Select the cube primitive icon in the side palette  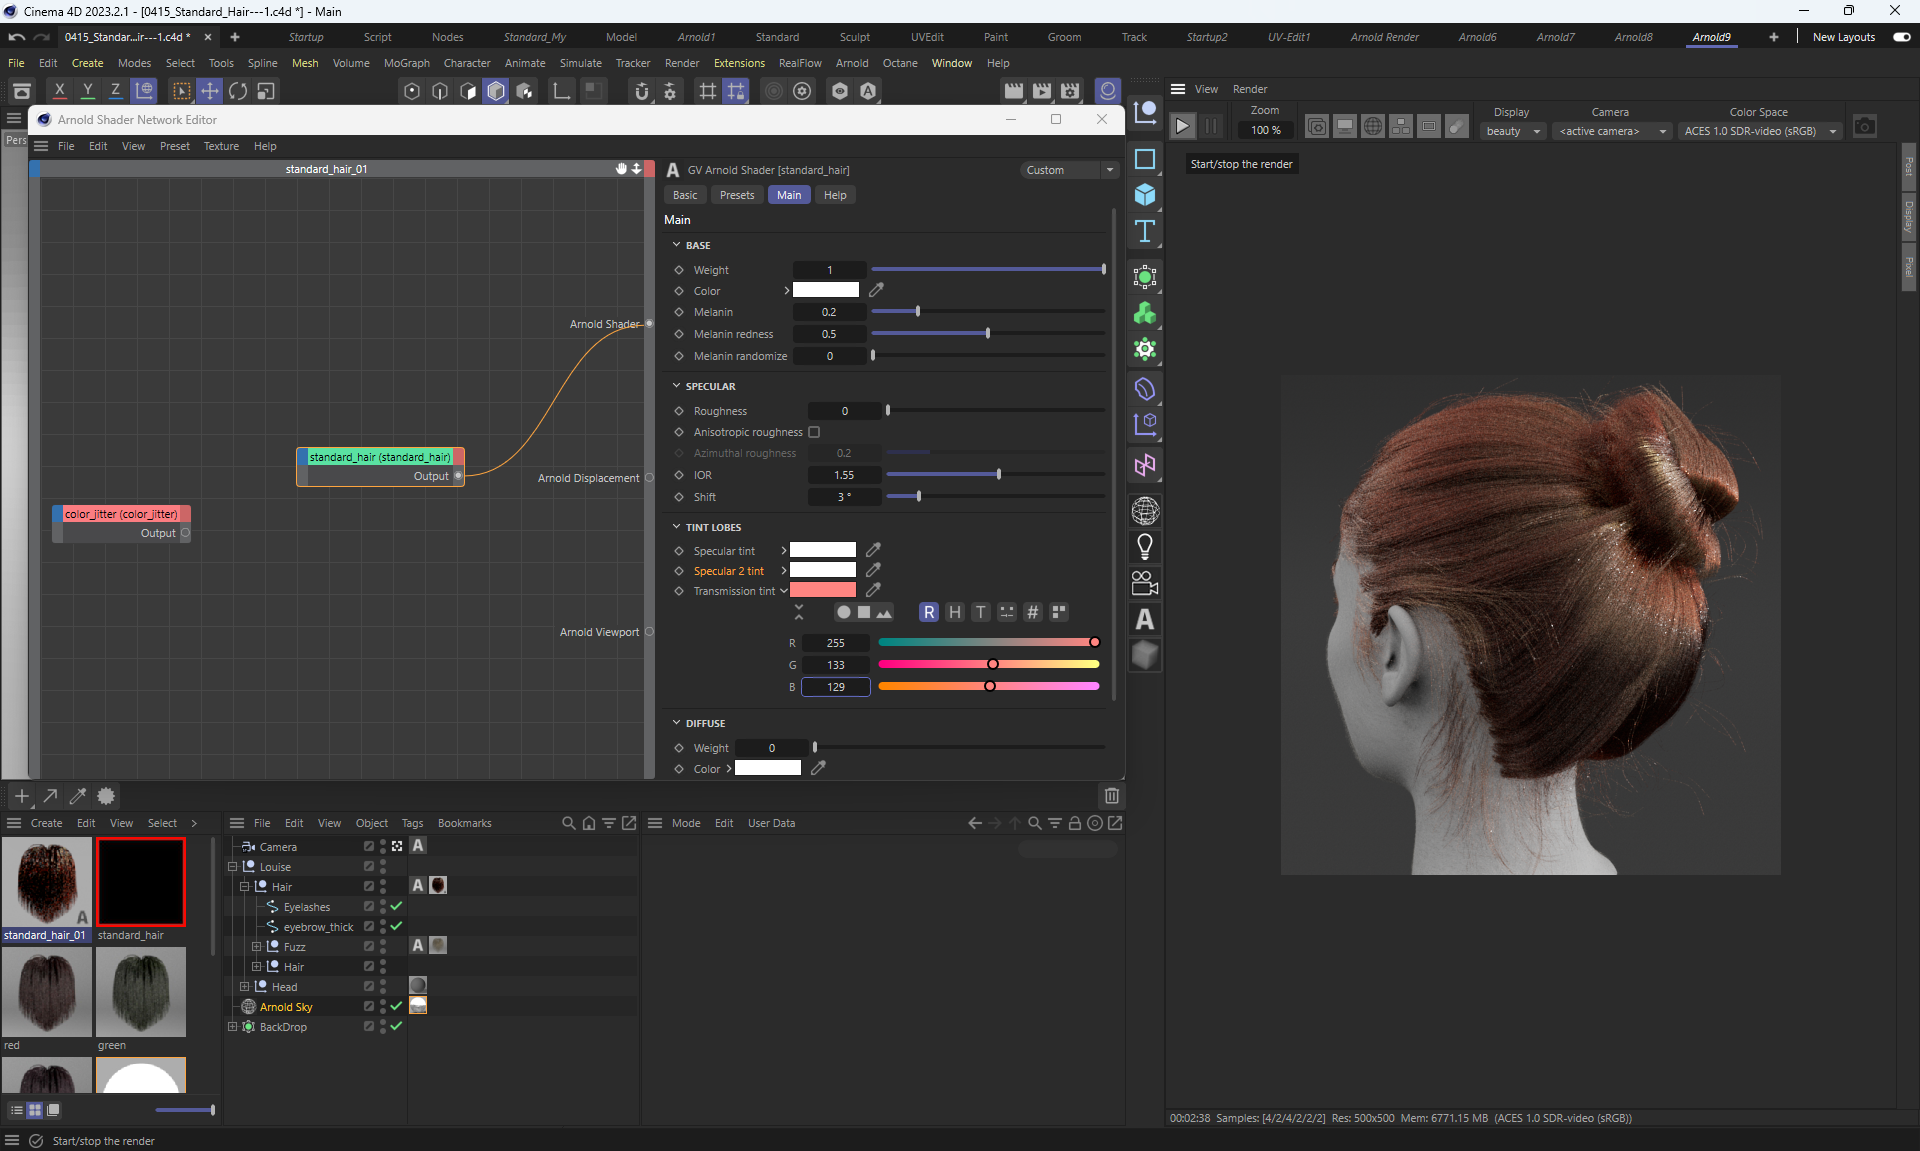(1145, 194)
